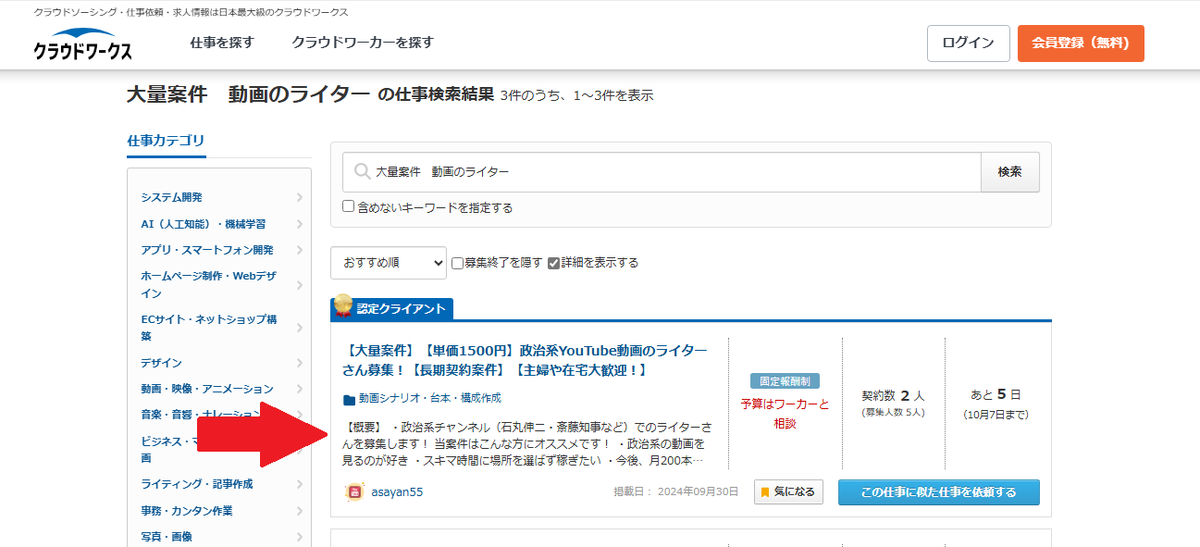Screen dimensions: 1200x547
Task: Click the chevron beside システム開発
Action: click(x=300, y=197)
